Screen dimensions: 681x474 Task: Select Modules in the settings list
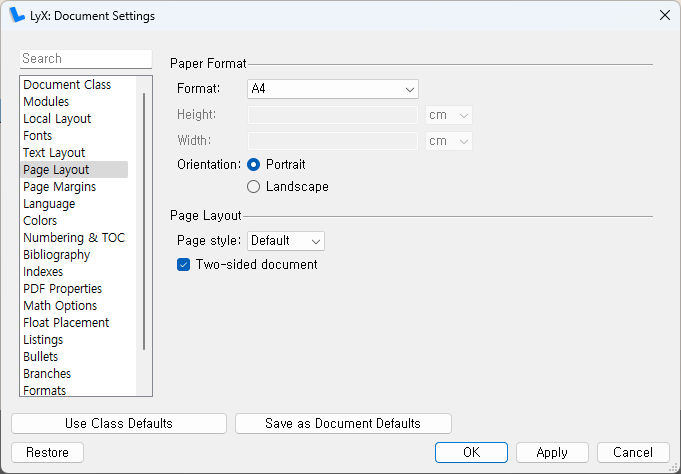tap(46, 101)
